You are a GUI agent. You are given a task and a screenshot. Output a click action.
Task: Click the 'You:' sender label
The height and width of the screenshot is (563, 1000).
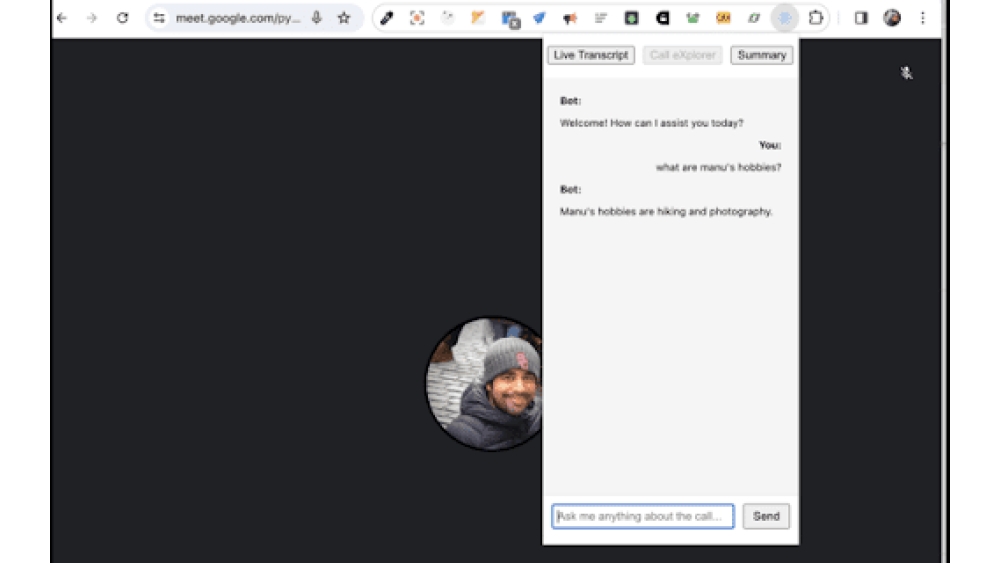[770, 145]
